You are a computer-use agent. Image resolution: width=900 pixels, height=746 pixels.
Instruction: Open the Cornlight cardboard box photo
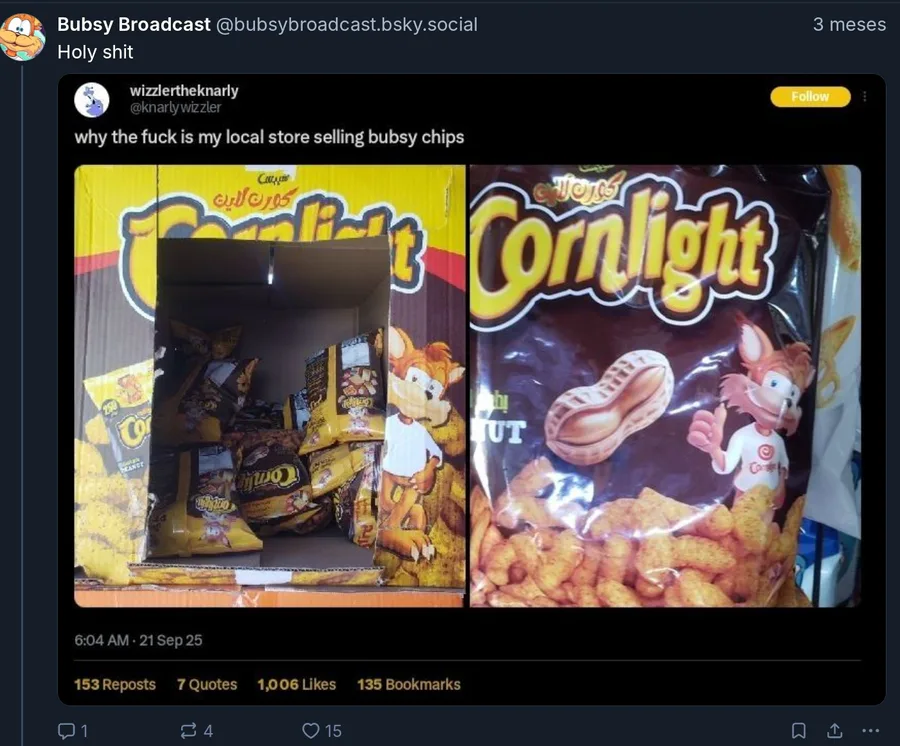click(270, 386)
